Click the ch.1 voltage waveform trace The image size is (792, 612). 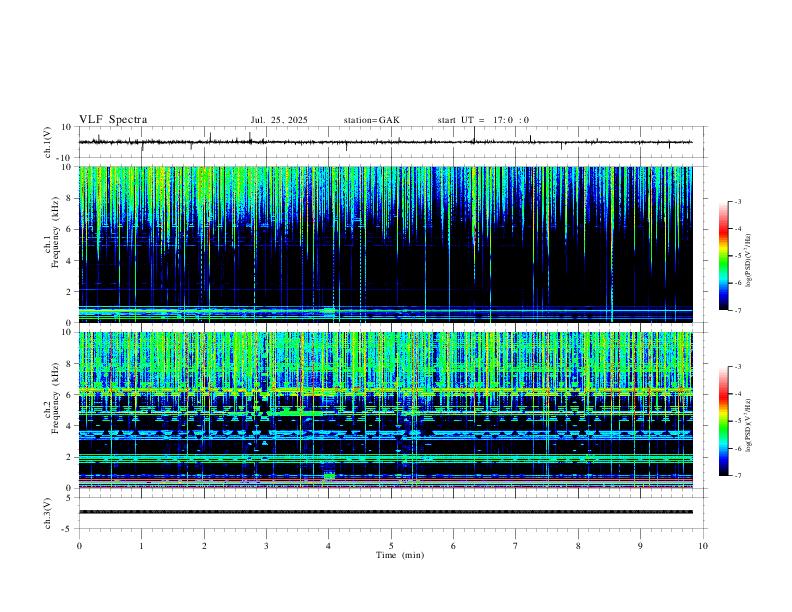pyautogui.click(x=385, y=142)
